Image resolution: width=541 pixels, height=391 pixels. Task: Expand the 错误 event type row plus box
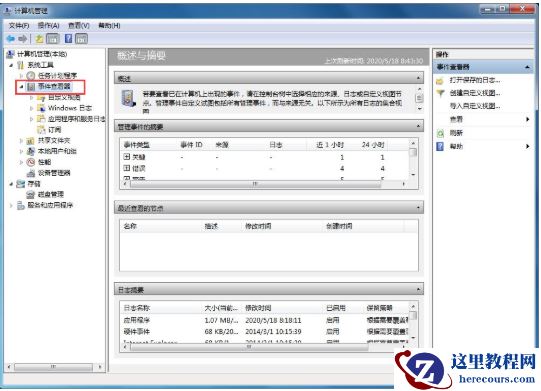tap(127, 168)
